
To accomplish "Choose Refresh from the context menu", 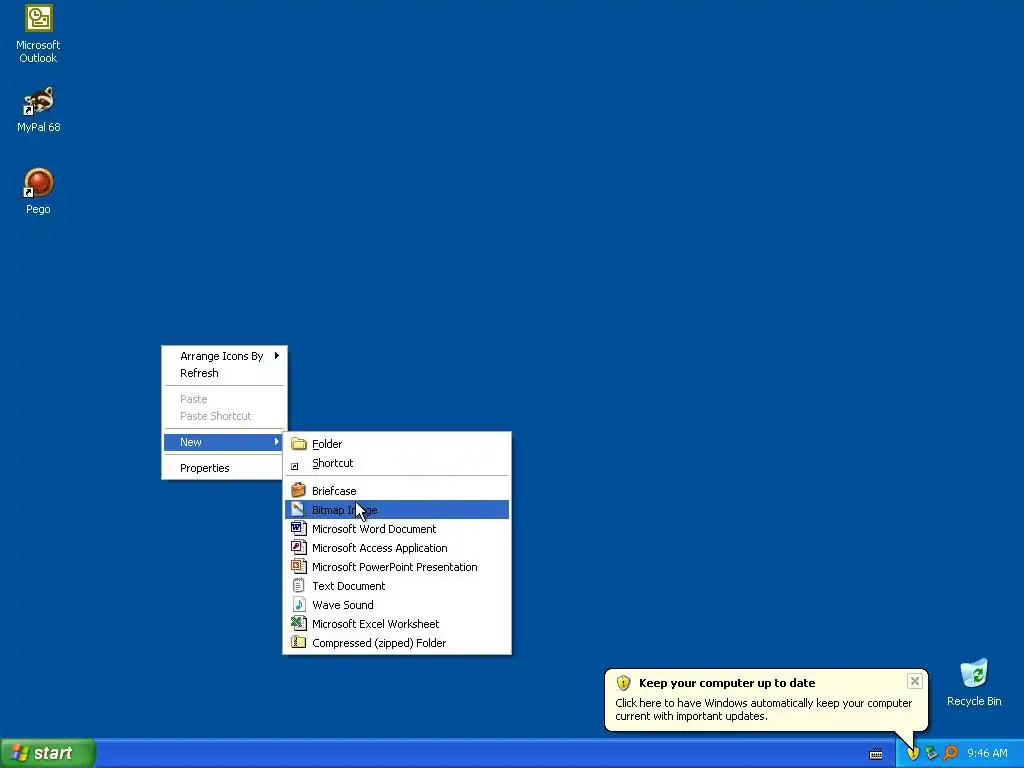I will (224, 373).
